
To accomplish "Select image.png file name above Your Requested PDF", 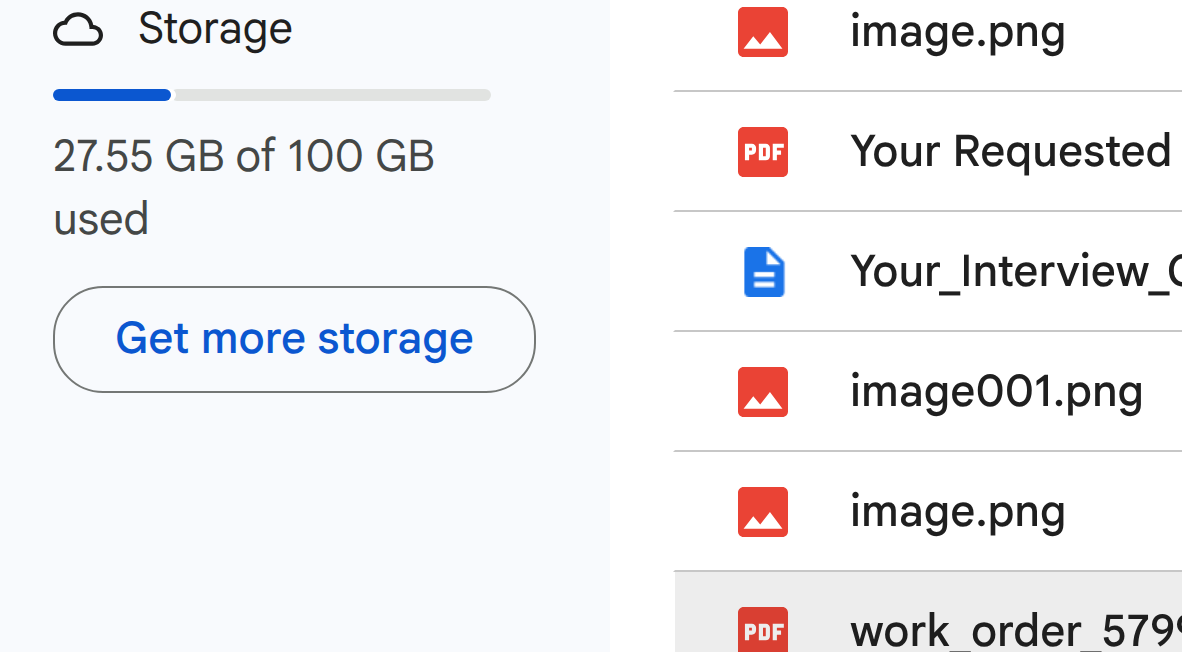I will pyautogui.click(x=957, y=32).
